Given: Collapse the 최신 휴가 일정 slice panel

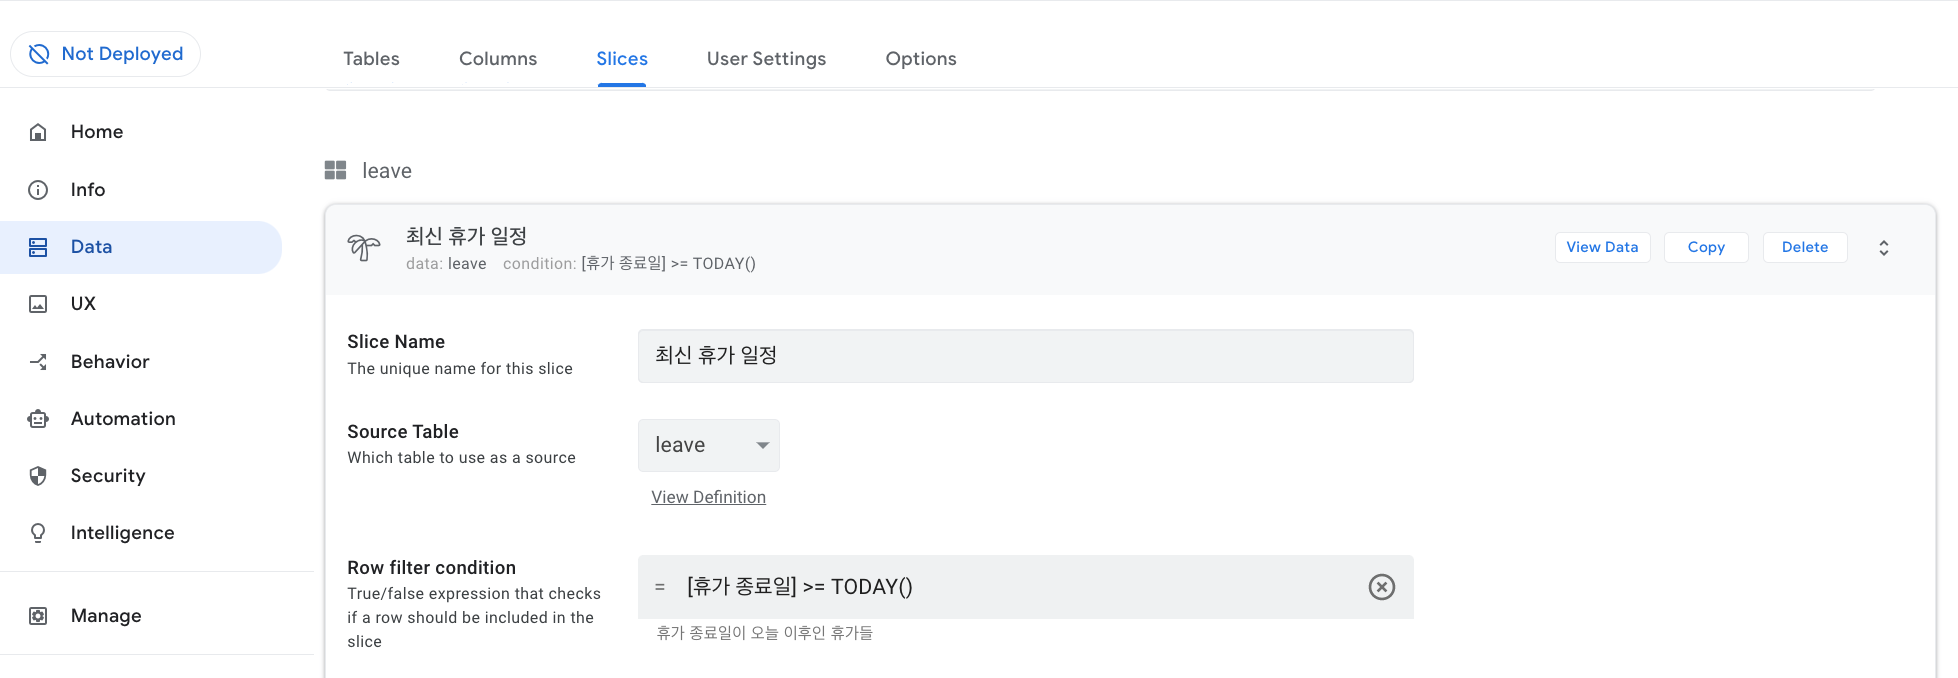Looking at the screenshot, I should coord(1883,247).
